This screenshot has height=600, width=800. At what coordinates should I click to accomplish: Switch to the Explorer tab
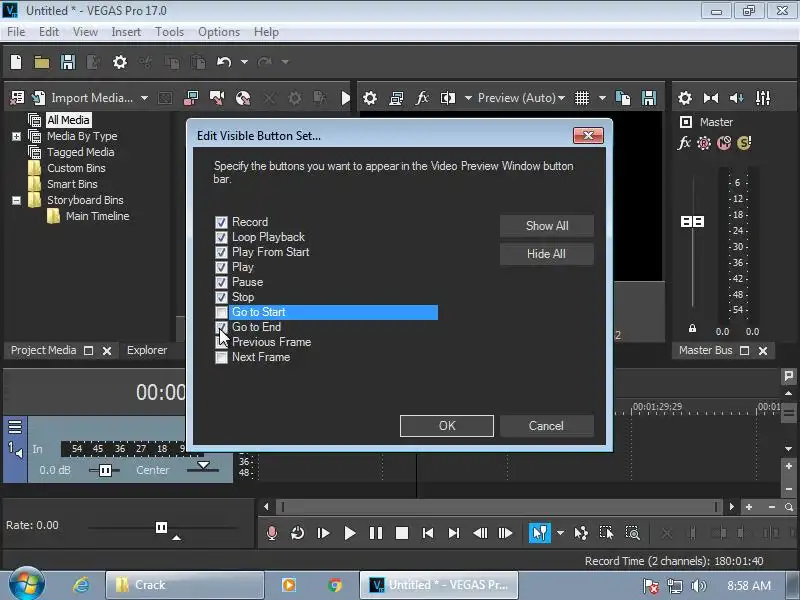(x=147, y=351)
